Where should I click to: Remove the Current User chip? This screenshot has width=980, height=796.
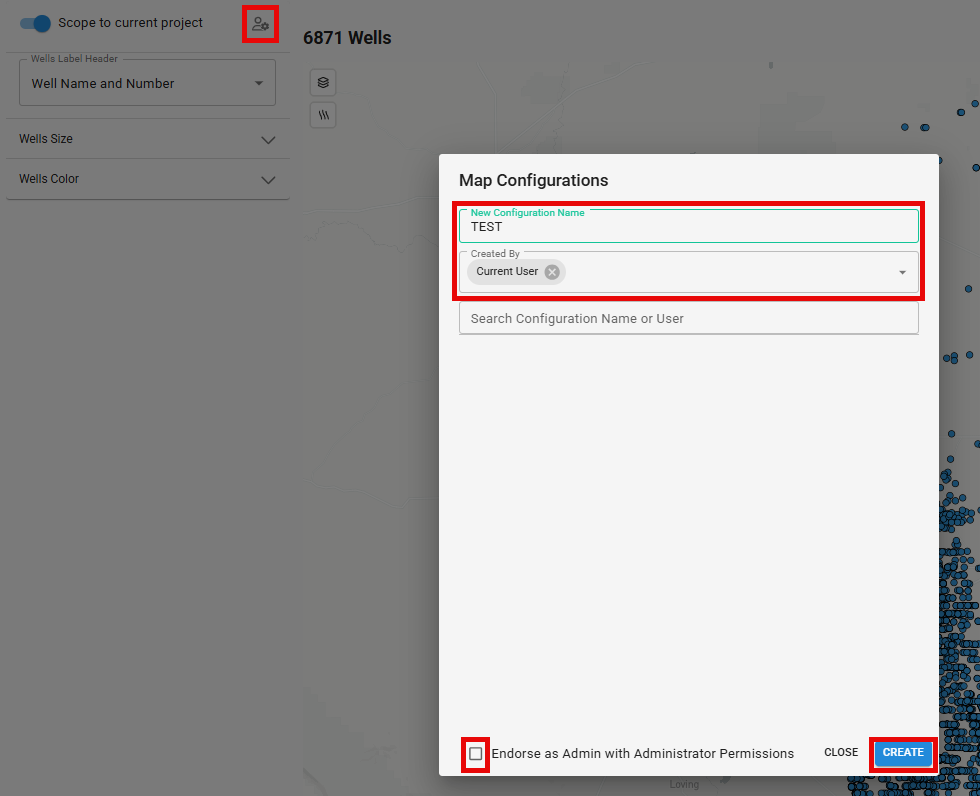(552, 272)
